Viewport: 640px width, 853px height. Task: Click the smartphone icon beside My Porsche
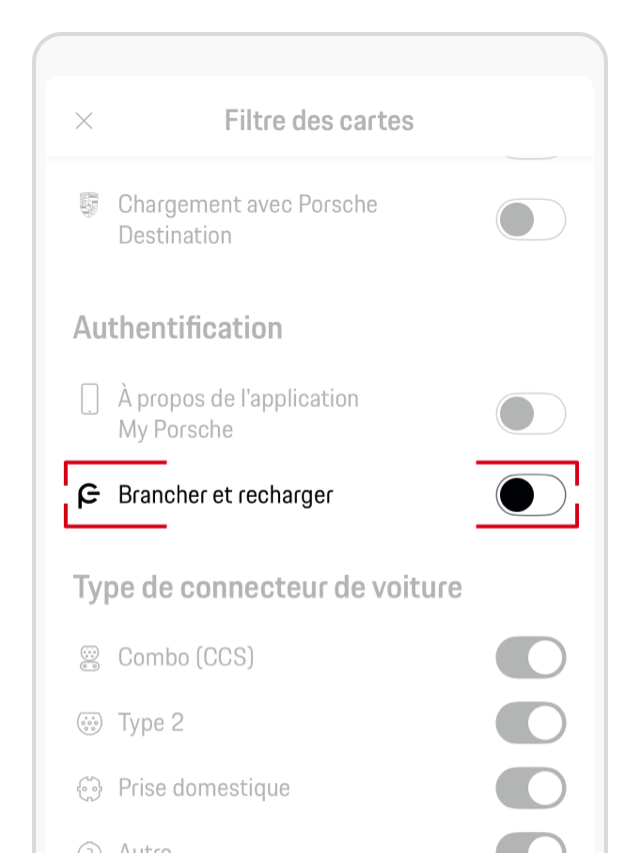click(89, 400)
